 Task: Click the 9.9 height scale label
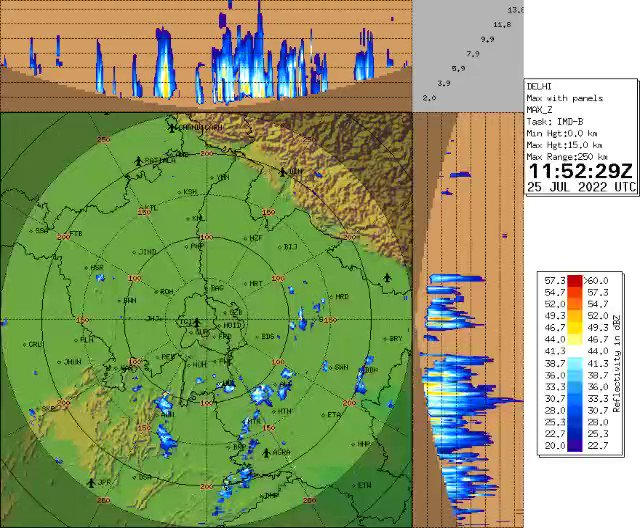pos(487,39)
